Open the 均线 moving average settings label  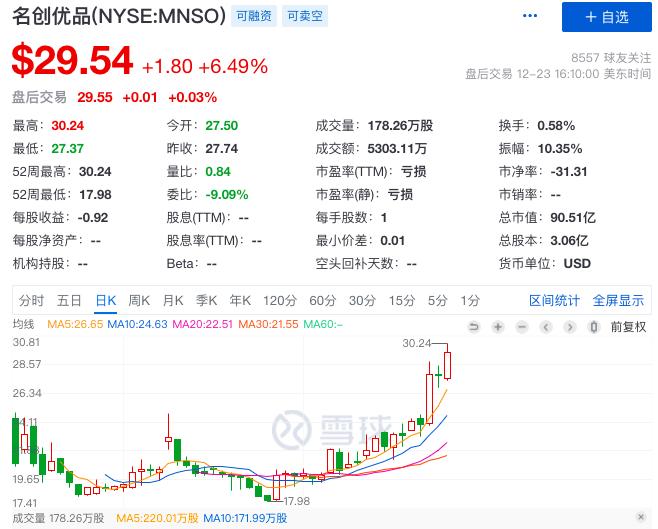coord(23,324)
